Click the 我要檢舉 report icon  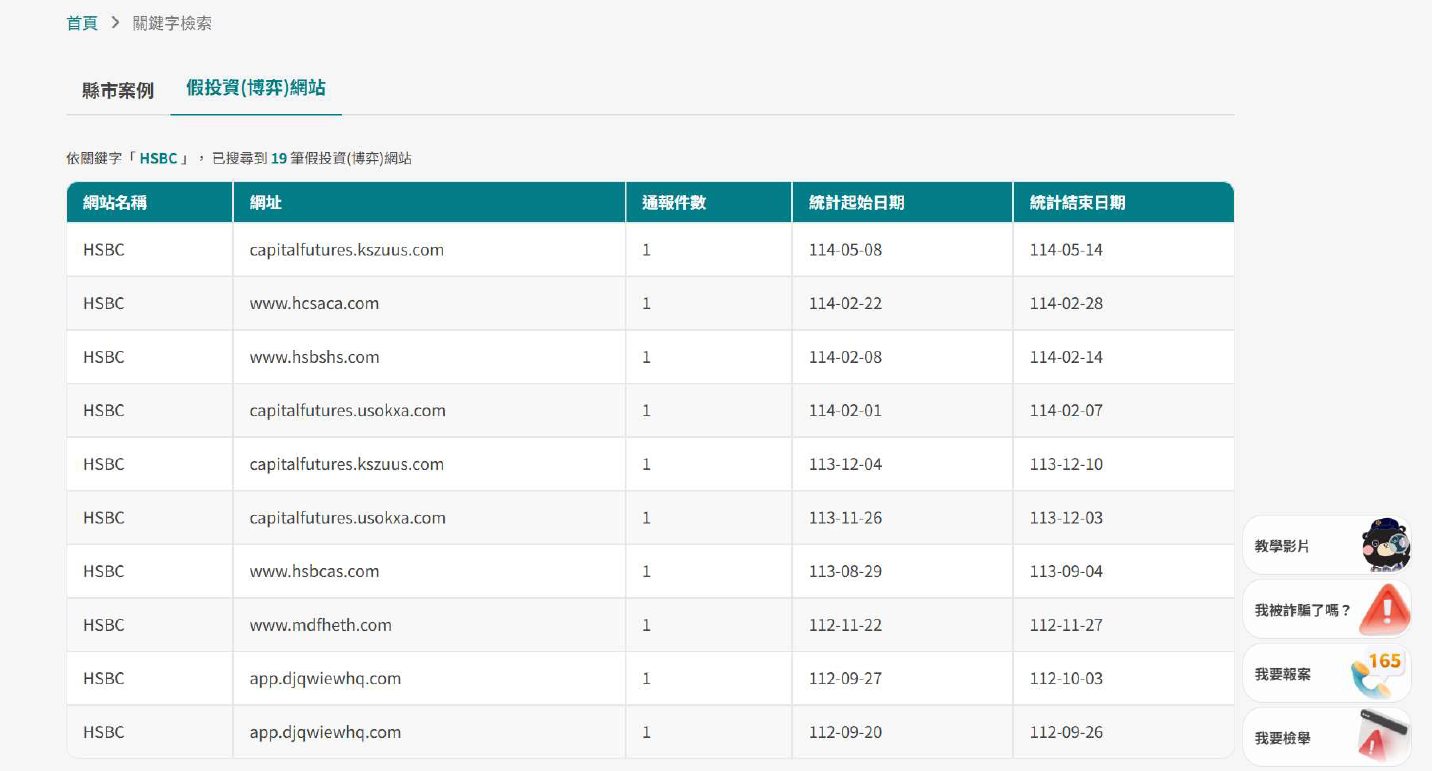1384,737
